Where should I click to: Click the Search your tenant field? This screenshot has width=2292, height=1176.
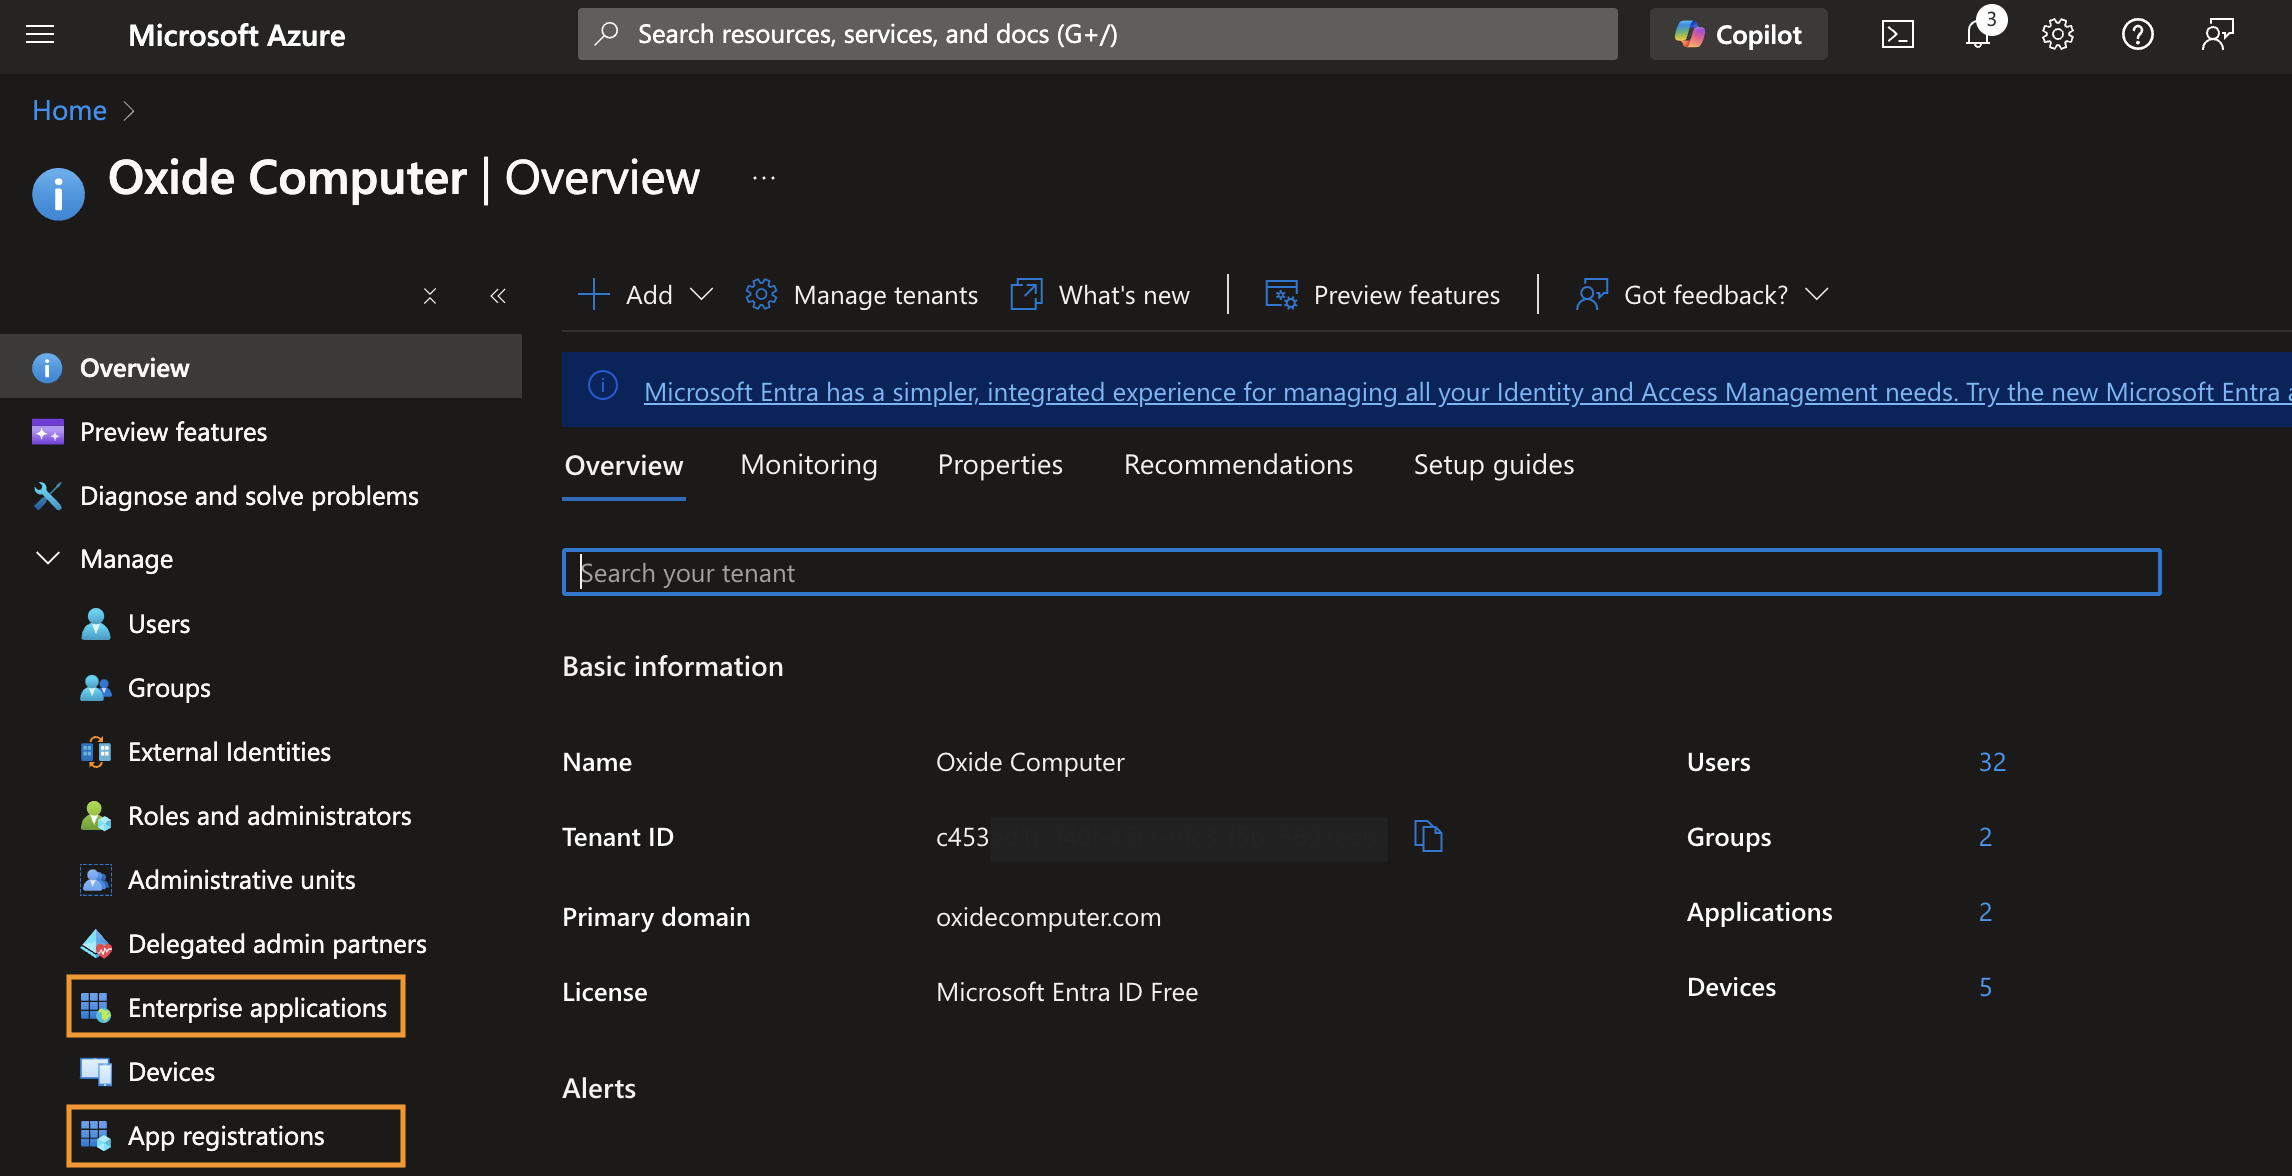coord(1360,573)
